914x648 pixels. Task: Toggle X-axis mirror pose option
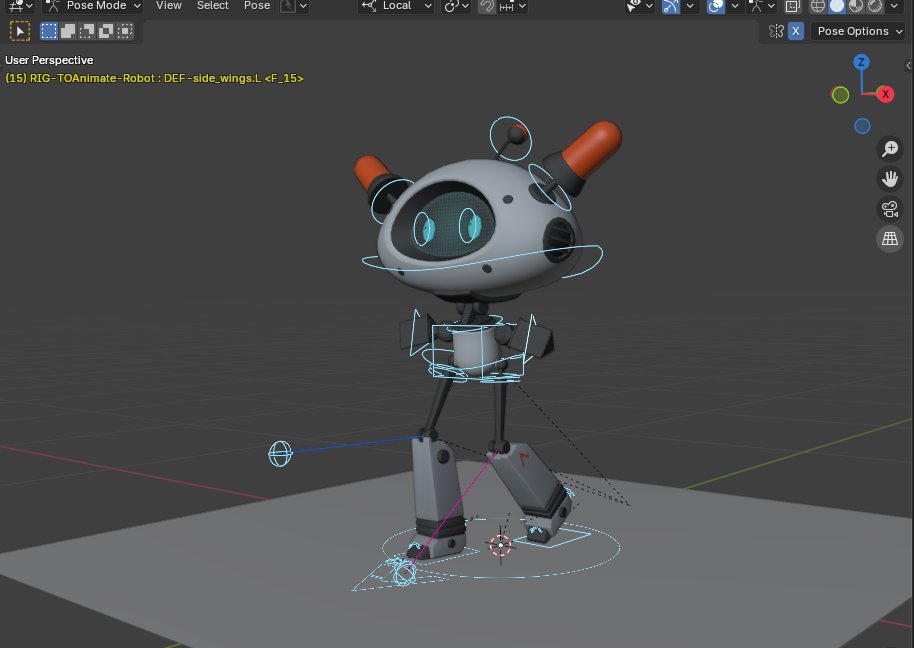coord(795,31)
